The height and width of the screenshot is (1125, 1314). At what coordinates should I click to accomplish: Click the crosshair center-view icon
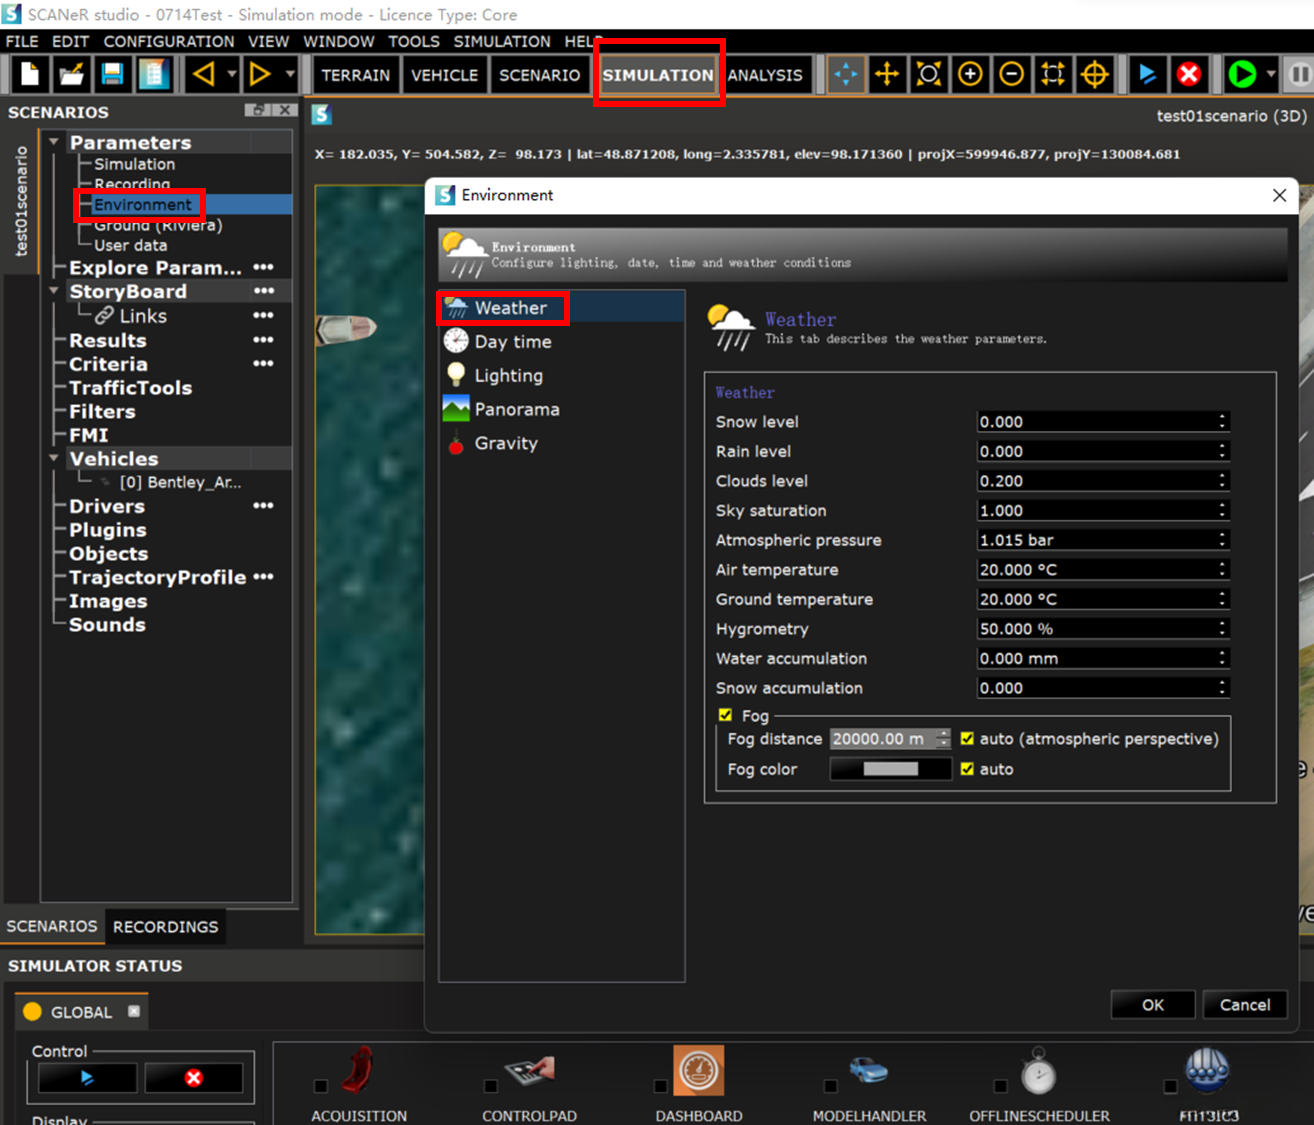[1095, 74]
